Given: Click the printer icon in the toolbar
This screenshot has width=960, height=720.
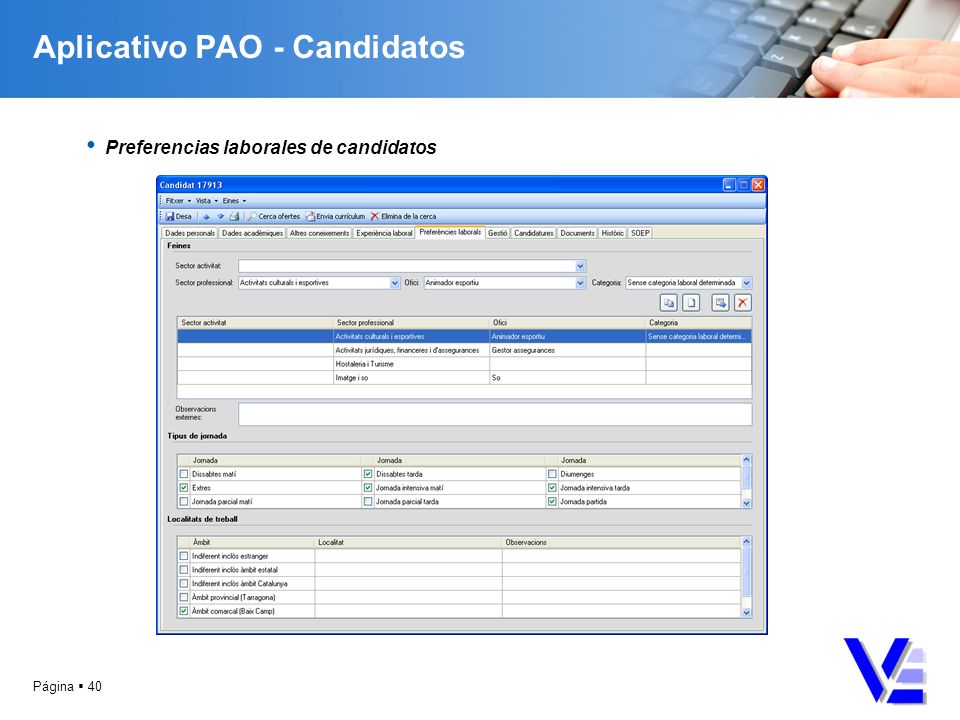Looking at the screenshot, I should 234,217.
